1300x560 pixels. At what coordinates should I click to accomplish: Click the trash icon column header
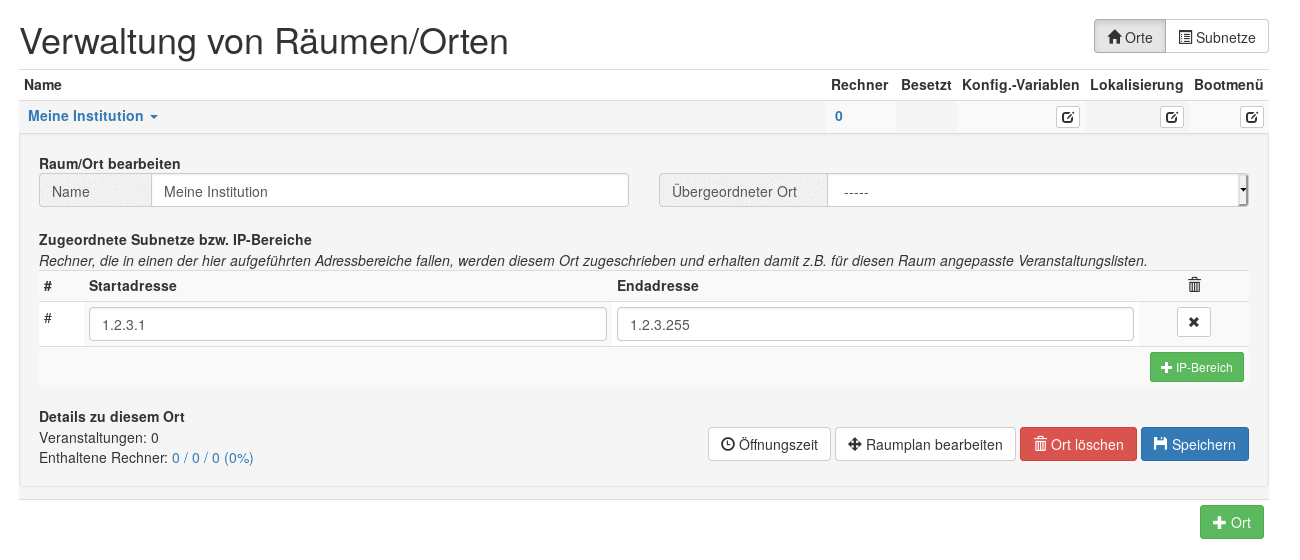pyautogui.click(x=1194, y=286)
